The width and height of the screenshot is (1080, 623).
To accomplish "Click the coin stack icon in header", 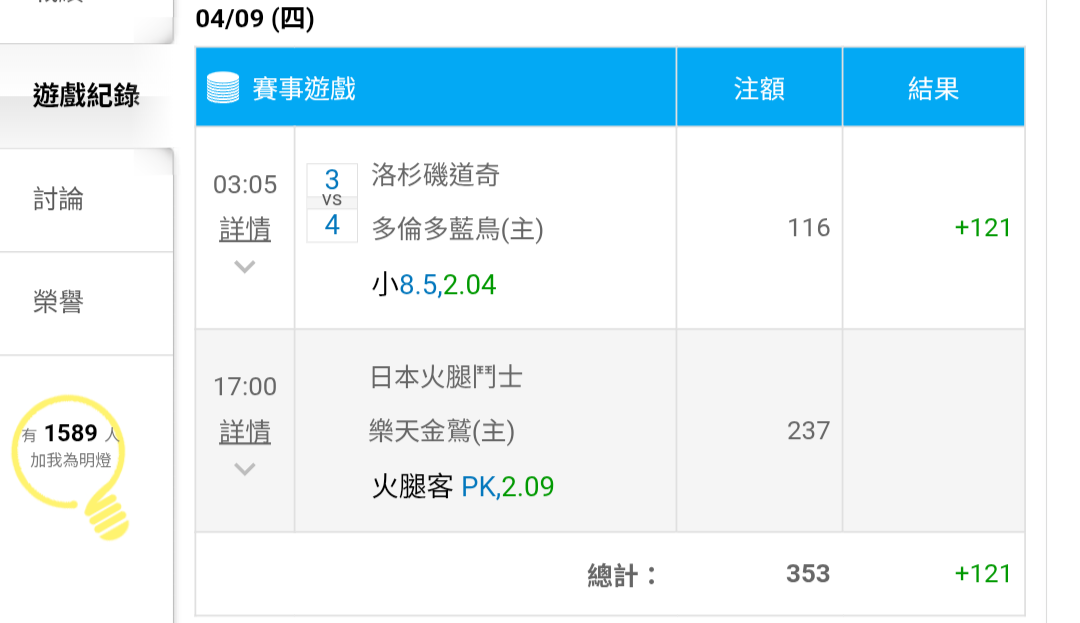I will [223, 88].
